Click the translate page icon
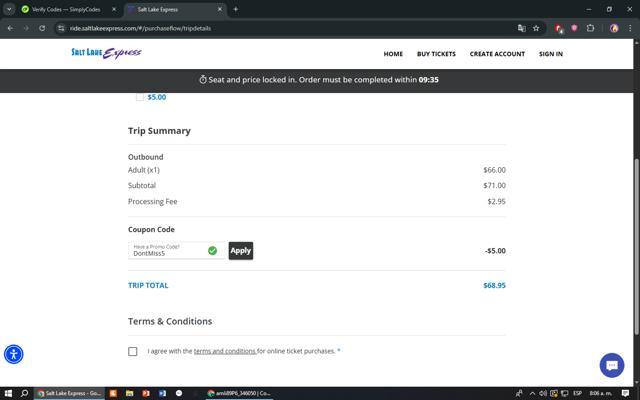The image size is (640, 400). pyautogui.click(x=521, y=28)
